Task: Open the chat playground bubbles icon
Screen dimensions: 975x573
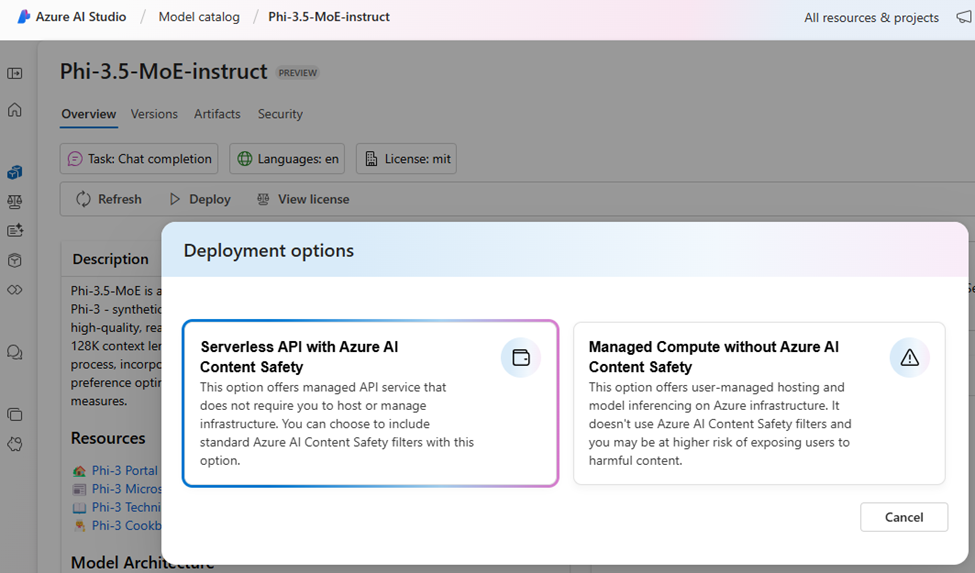Action: point(15,353)
